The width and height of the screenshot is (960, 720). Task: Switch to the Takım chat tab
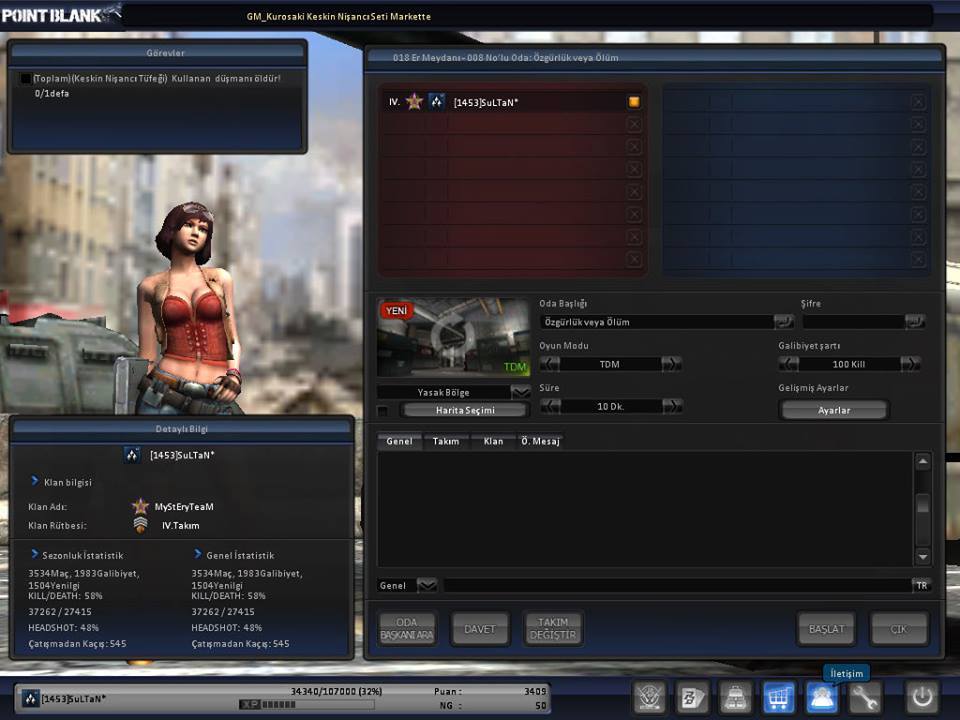pyautogui.click(x=446, y=441)
